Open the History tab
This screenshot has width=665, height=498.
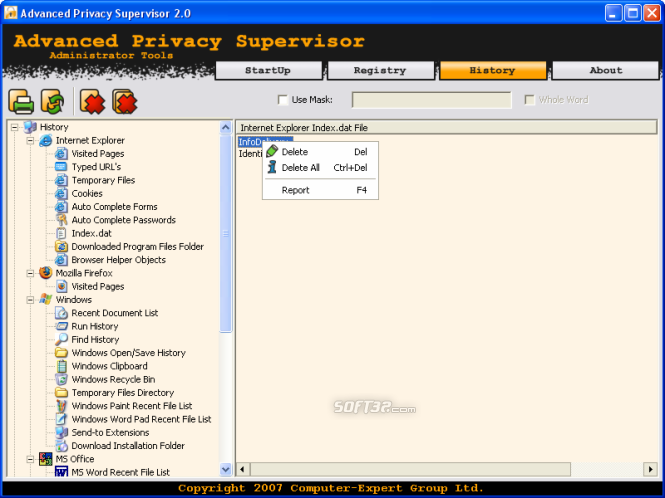pyautogui.click(x=493, y=70)
